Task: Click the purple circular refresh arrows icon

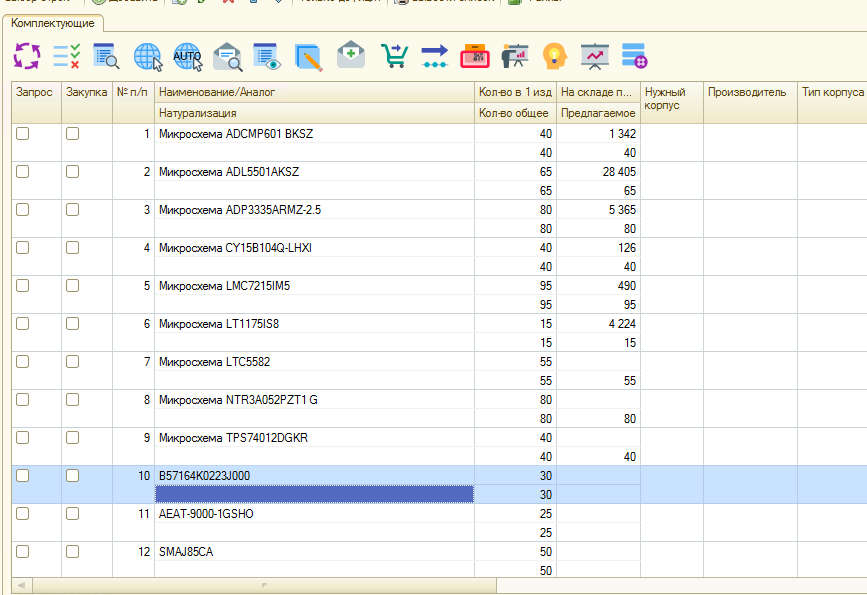Action: click(x=26, y=56)
